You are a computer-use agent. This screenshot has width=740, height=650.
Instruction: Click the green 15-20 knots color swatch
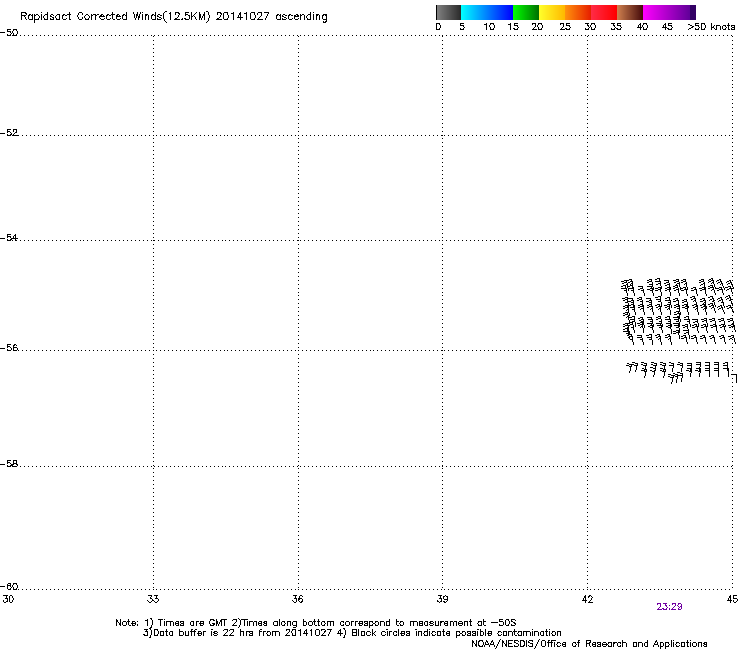[x=526, y=12]
